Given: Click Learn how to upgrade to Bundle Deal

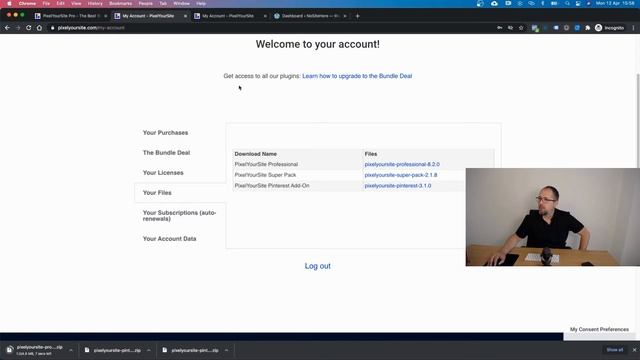Looking at the screenshot, I should click(x=357, y=76).
